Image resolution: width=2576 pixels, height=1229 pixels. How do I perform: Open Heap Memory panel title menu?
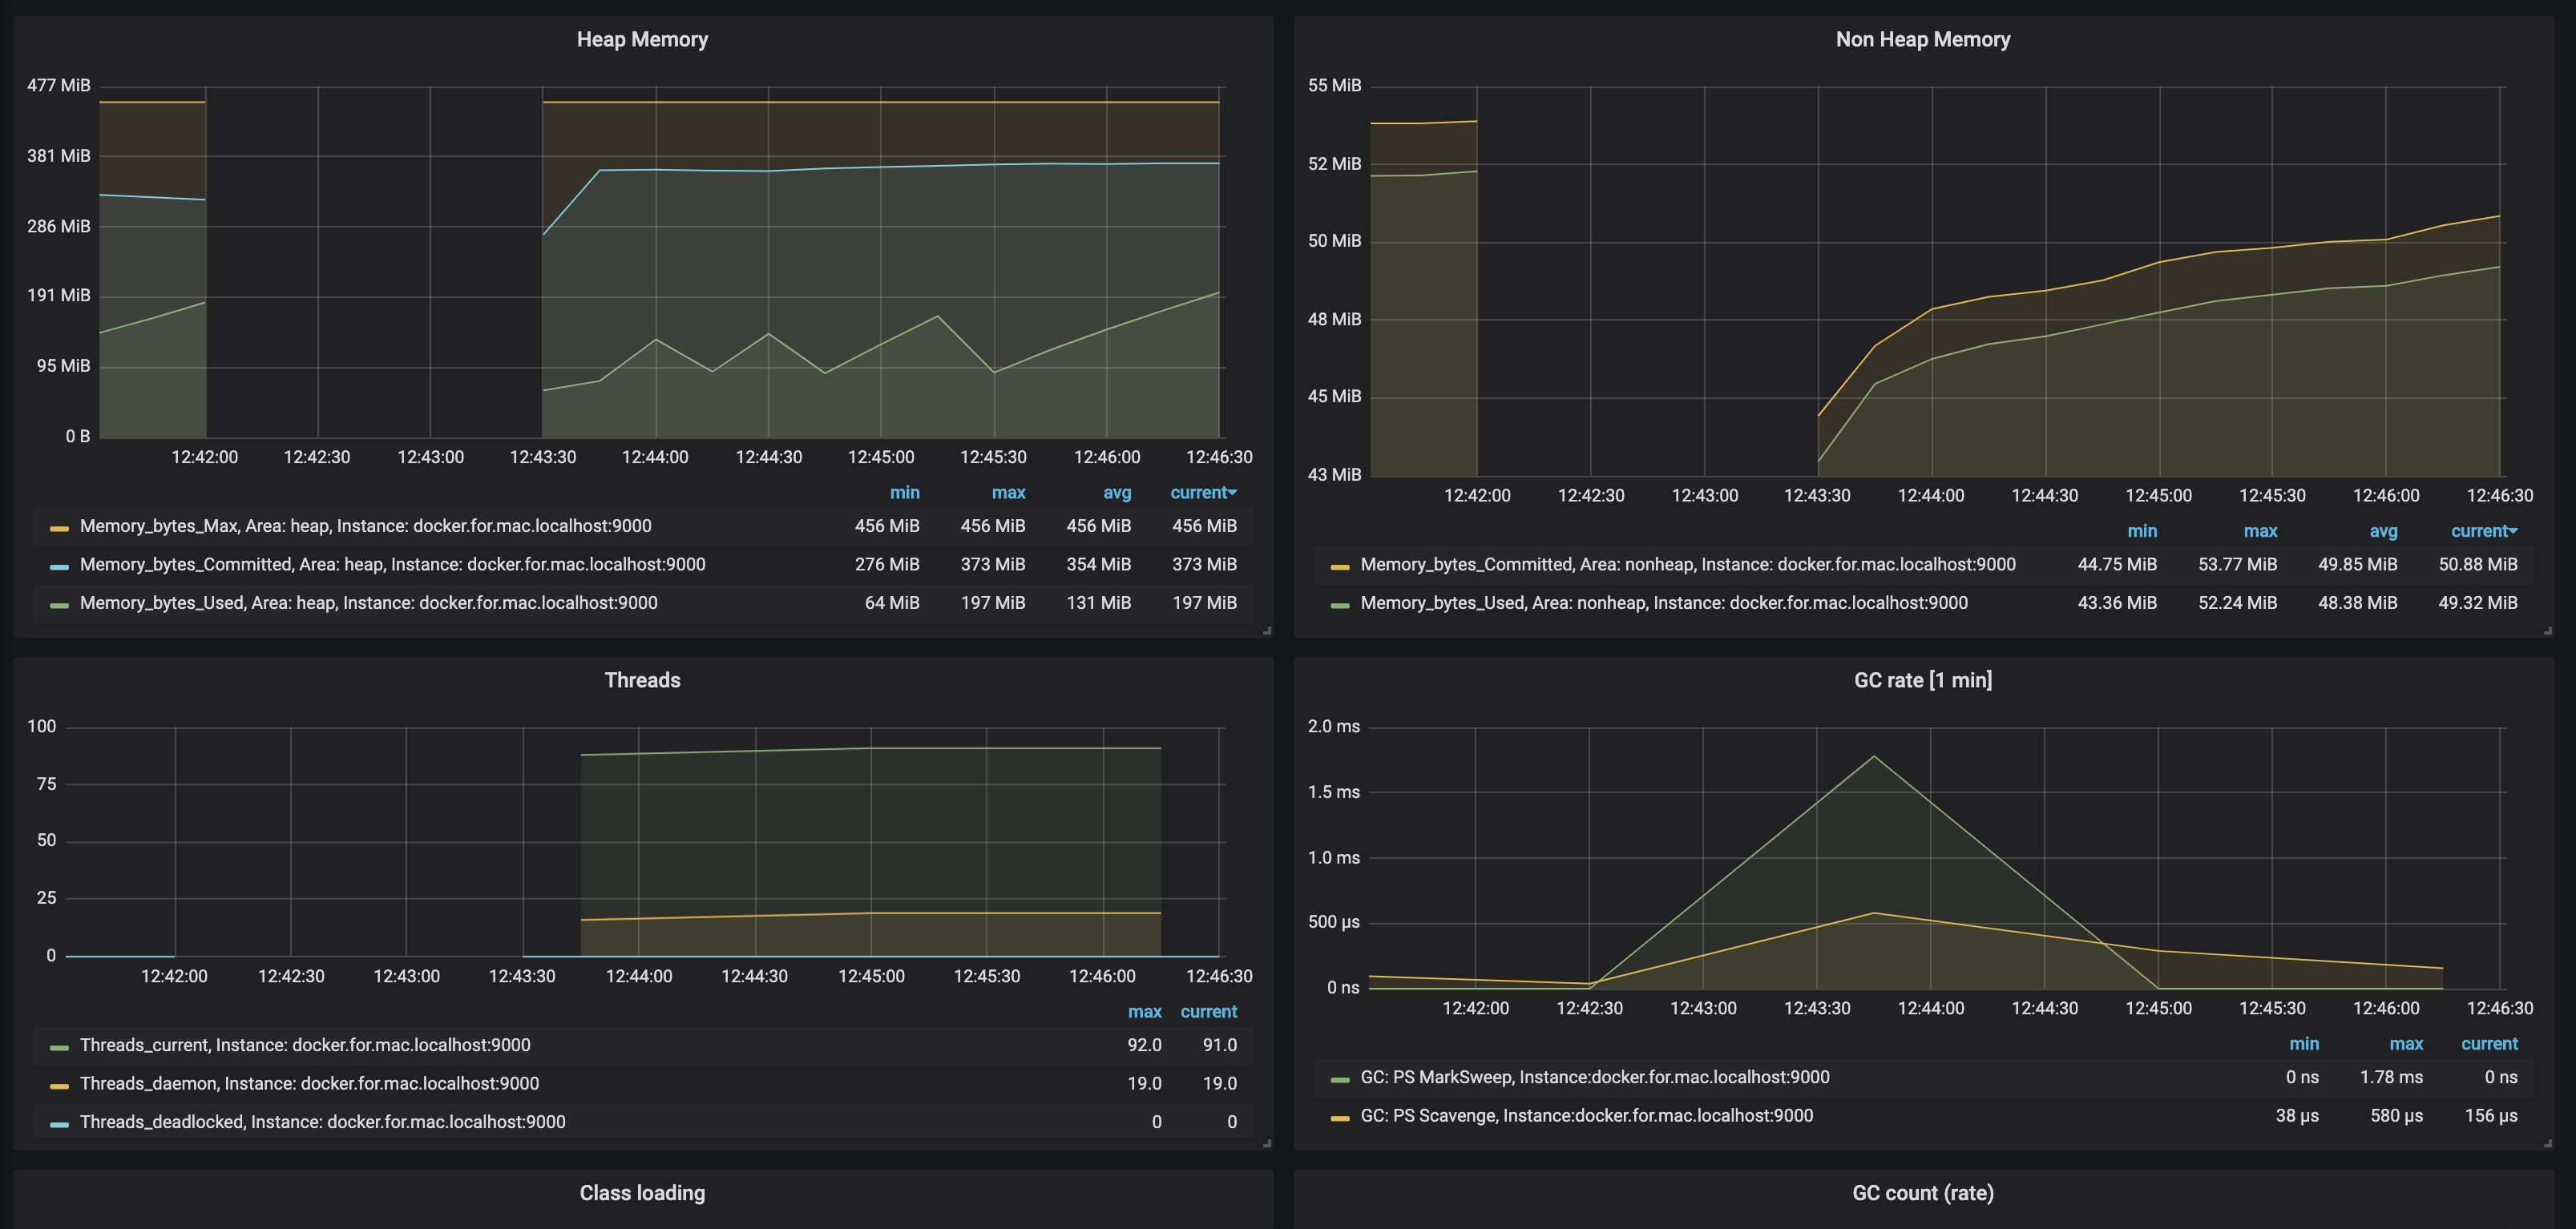[642, 40]
